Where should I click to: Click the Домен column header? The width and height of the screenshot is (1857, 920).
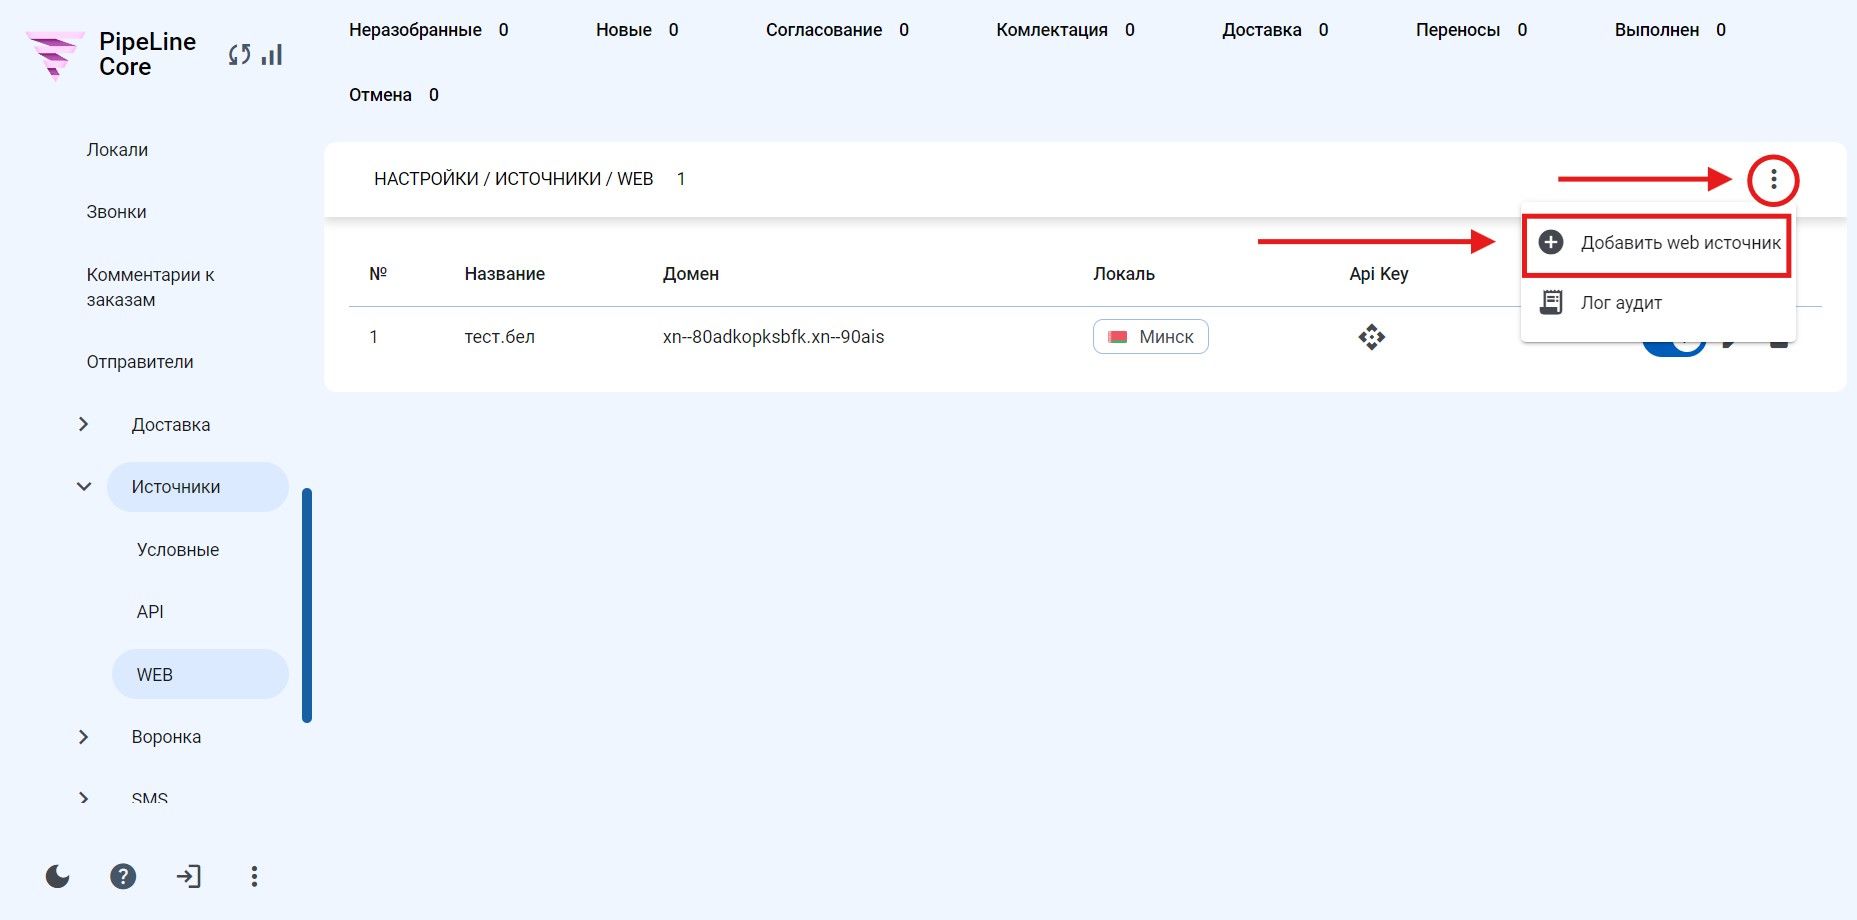click(x=691, y=274)
